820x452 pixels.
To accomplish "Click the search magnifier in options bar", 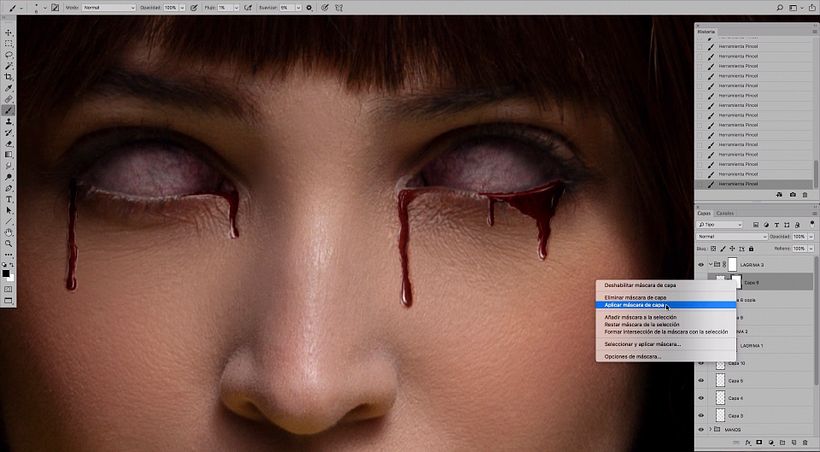I will (780, 8).
